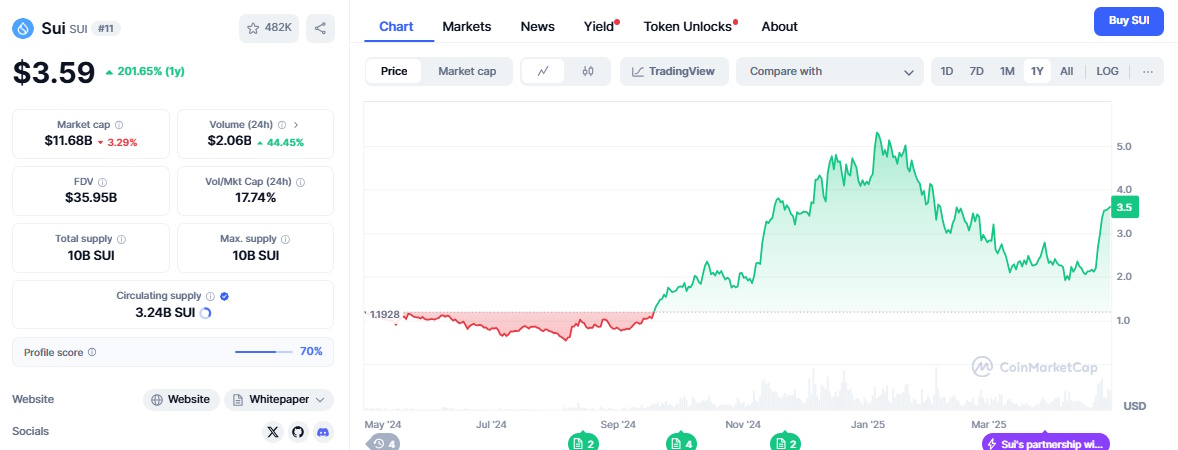Switch to the candlestick chart icon
Viewport: 1178px width, 450px height.
point(588,71)
